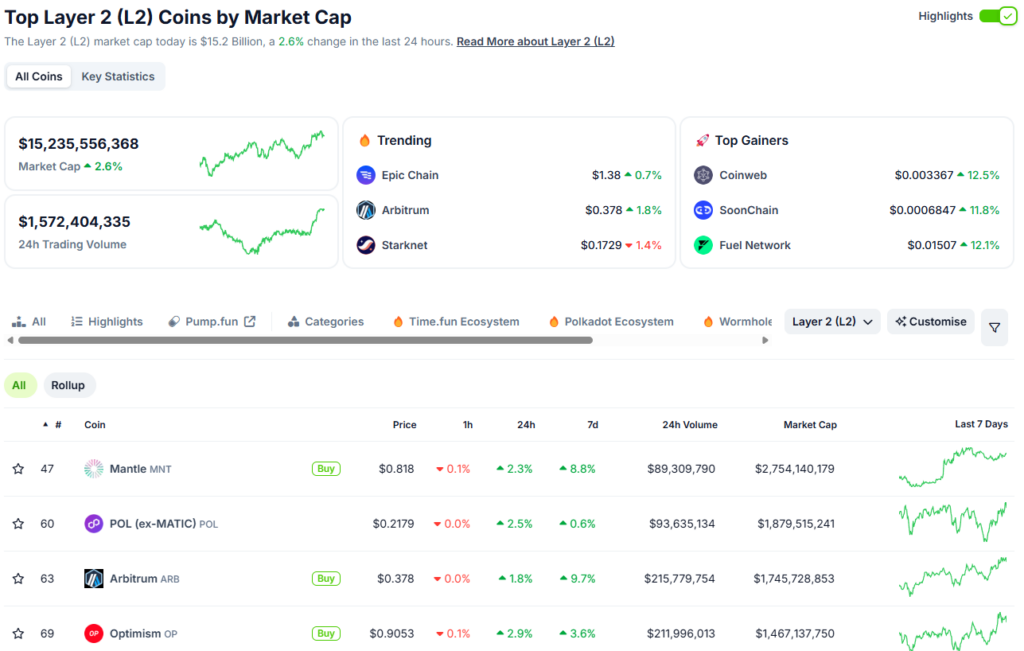
Task: Click the Mantle 7-day sparkline chart
Action: click(953, 468)
